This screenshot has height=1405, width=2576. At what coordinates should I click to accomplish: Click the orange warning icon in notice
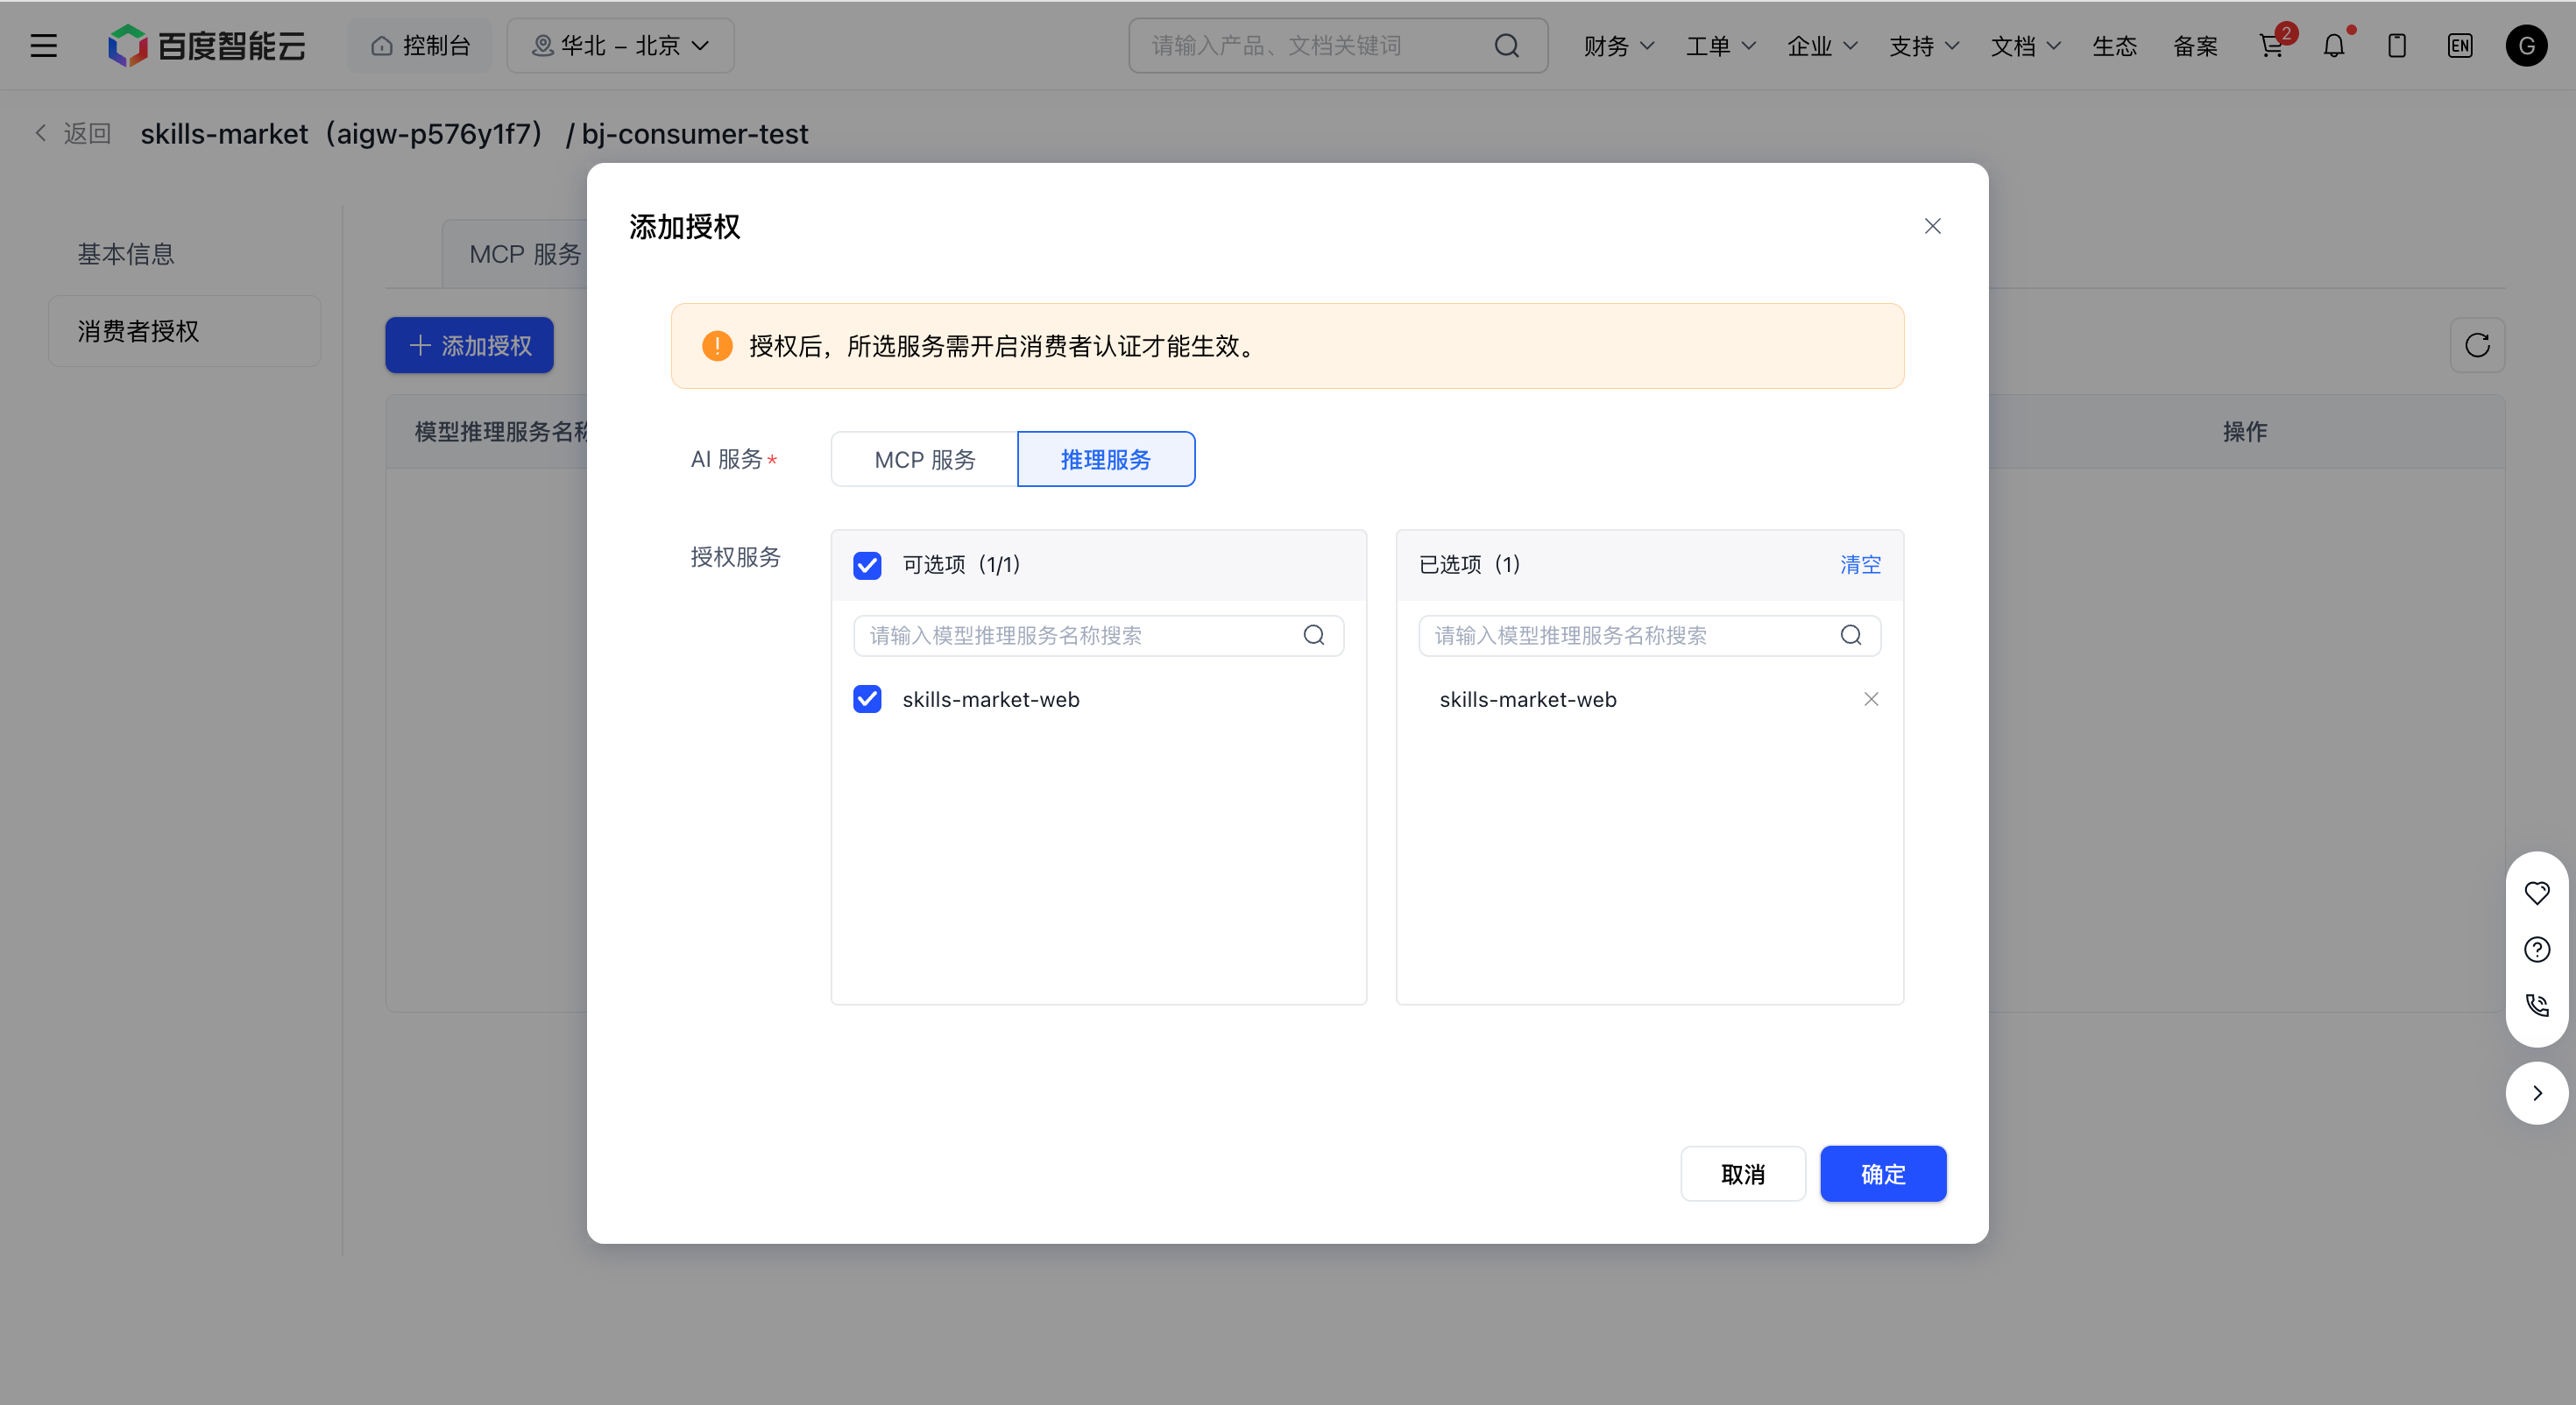(x=717, y=346)
